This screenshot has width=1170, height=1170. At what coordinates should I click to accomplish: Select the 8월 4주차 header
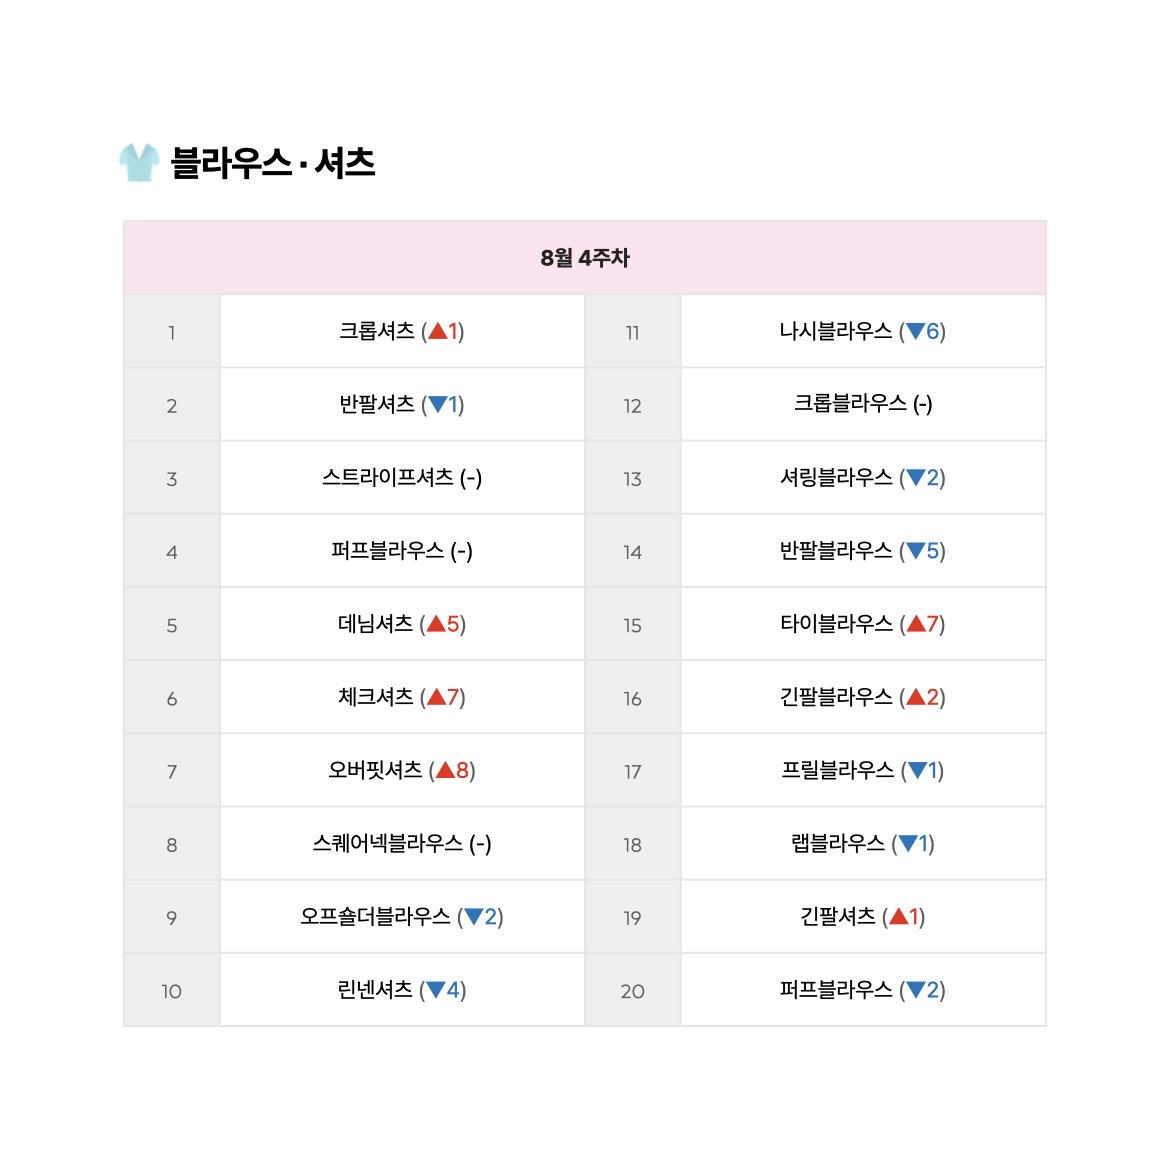pos(585,257)
